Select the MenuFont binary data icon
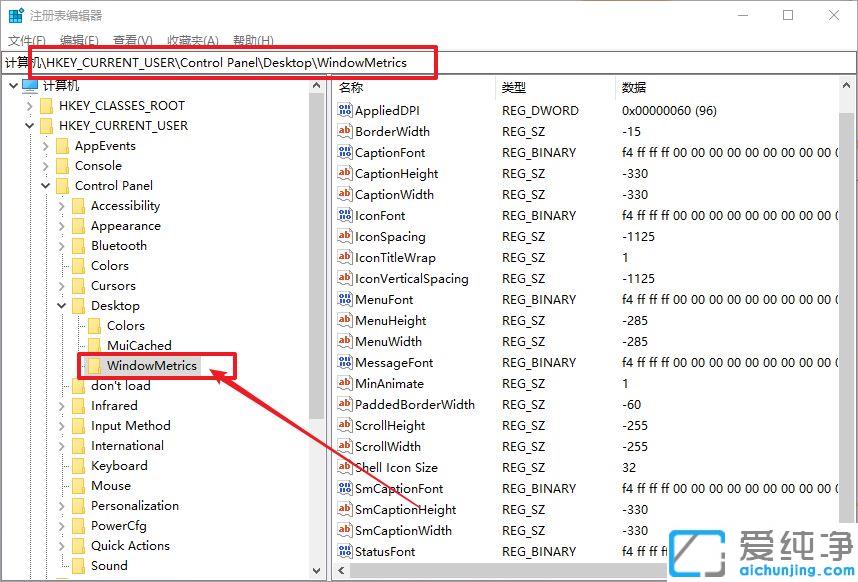Image resolution: width=858 pixels, height=582 pixels. pyautogui.click(x=347, y=299)
